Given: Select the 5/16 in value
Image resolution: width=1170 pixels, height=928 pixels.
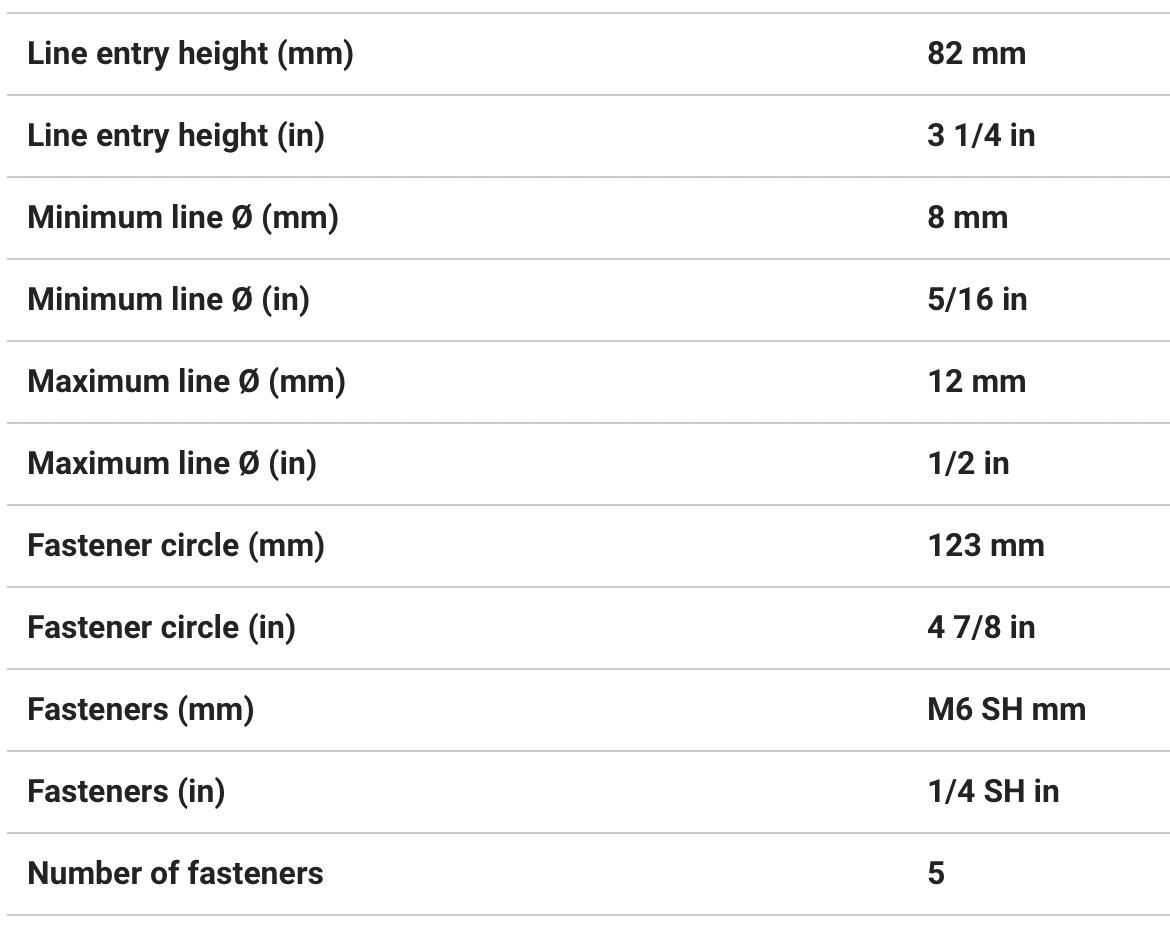Looking at the screenshot, I should pos(976,300).
